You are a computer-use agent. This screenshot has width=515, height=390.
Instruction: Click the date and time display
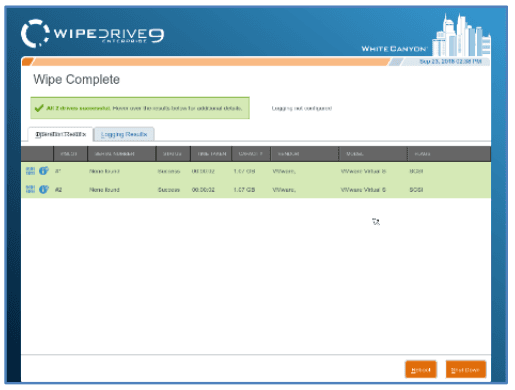[x=450, y=61]
